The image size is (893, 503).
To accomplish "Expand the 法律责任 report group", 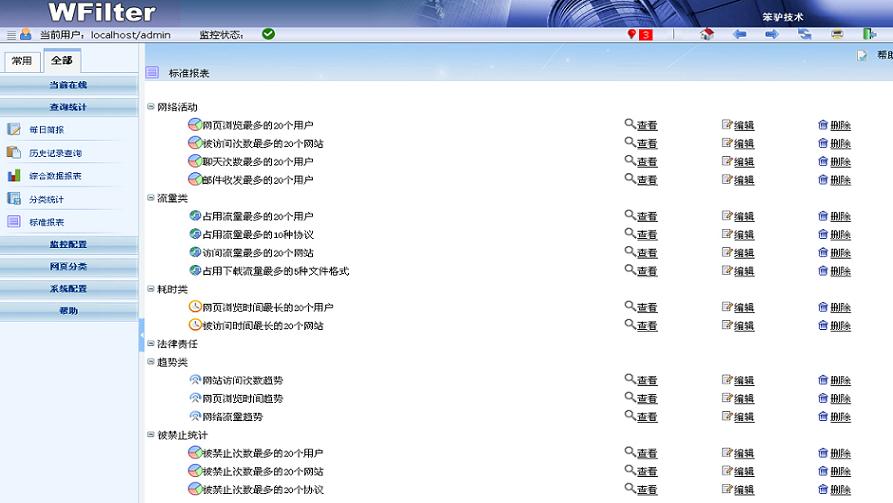I will click(151, 344).
